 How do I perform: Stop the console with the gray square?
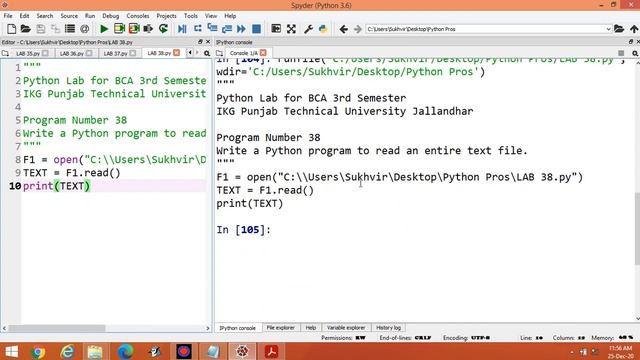pos(621,53)
